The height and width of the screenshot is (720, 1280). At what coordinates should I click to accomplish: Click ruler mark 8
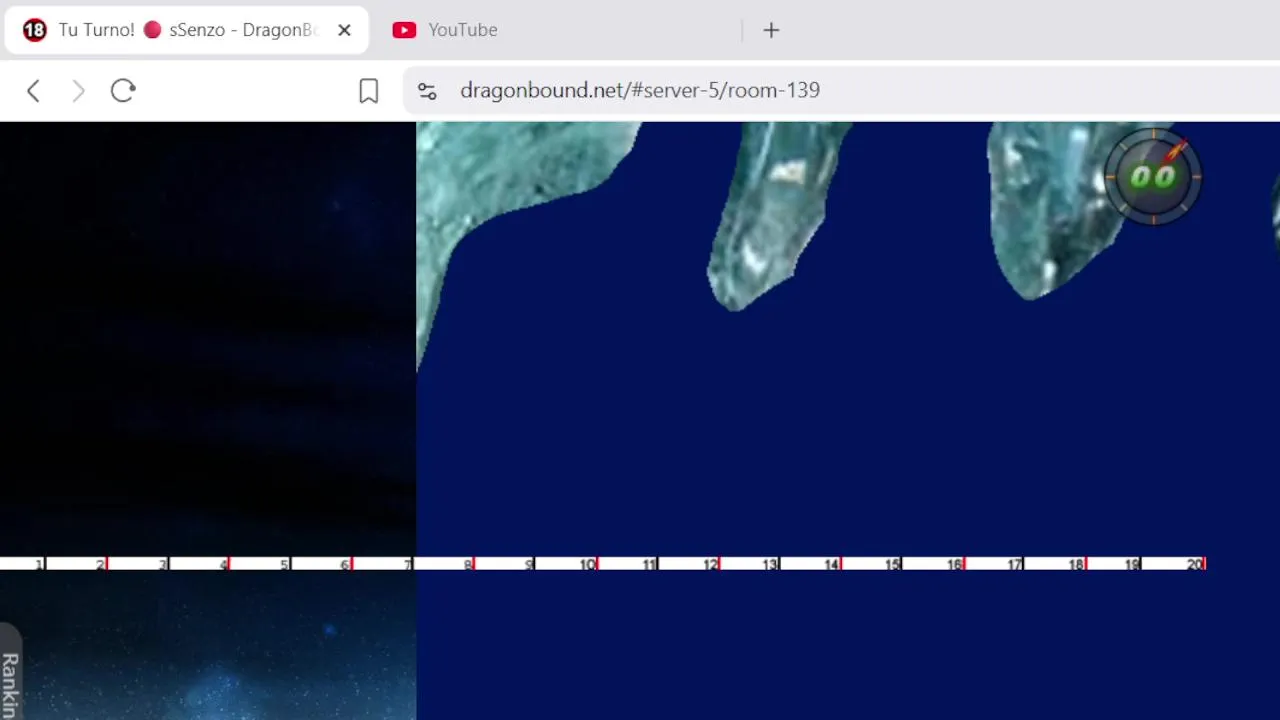(467, 564)
